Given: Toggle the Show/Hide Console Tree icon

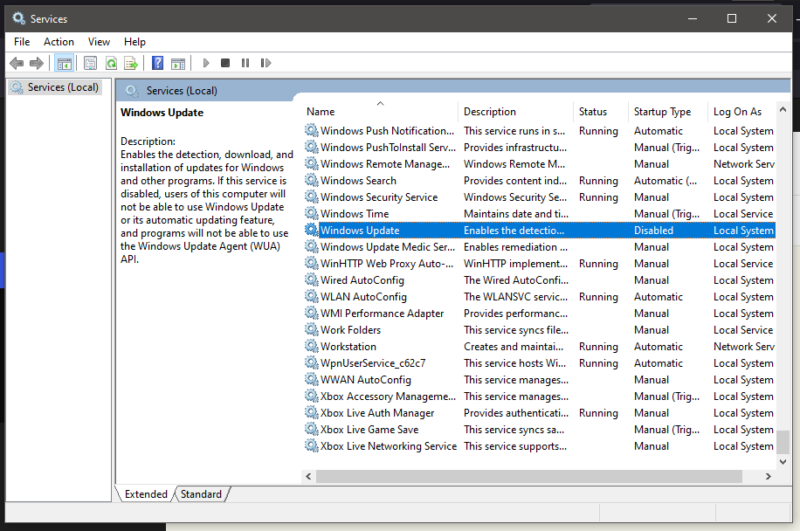Looking at the screenshot, I should [64, 63].
